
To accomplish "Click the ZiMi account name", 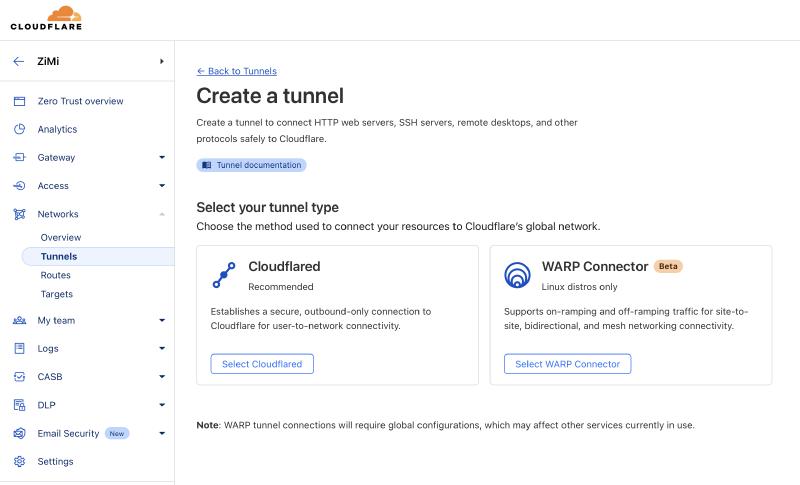I will [x=48, y=61].
